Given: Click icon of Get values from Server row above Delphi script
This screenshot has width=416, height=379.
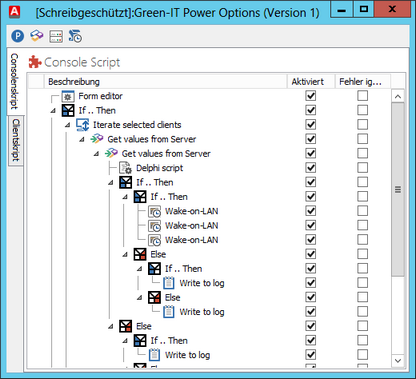Looking at the screenshot, I should 111,154.
